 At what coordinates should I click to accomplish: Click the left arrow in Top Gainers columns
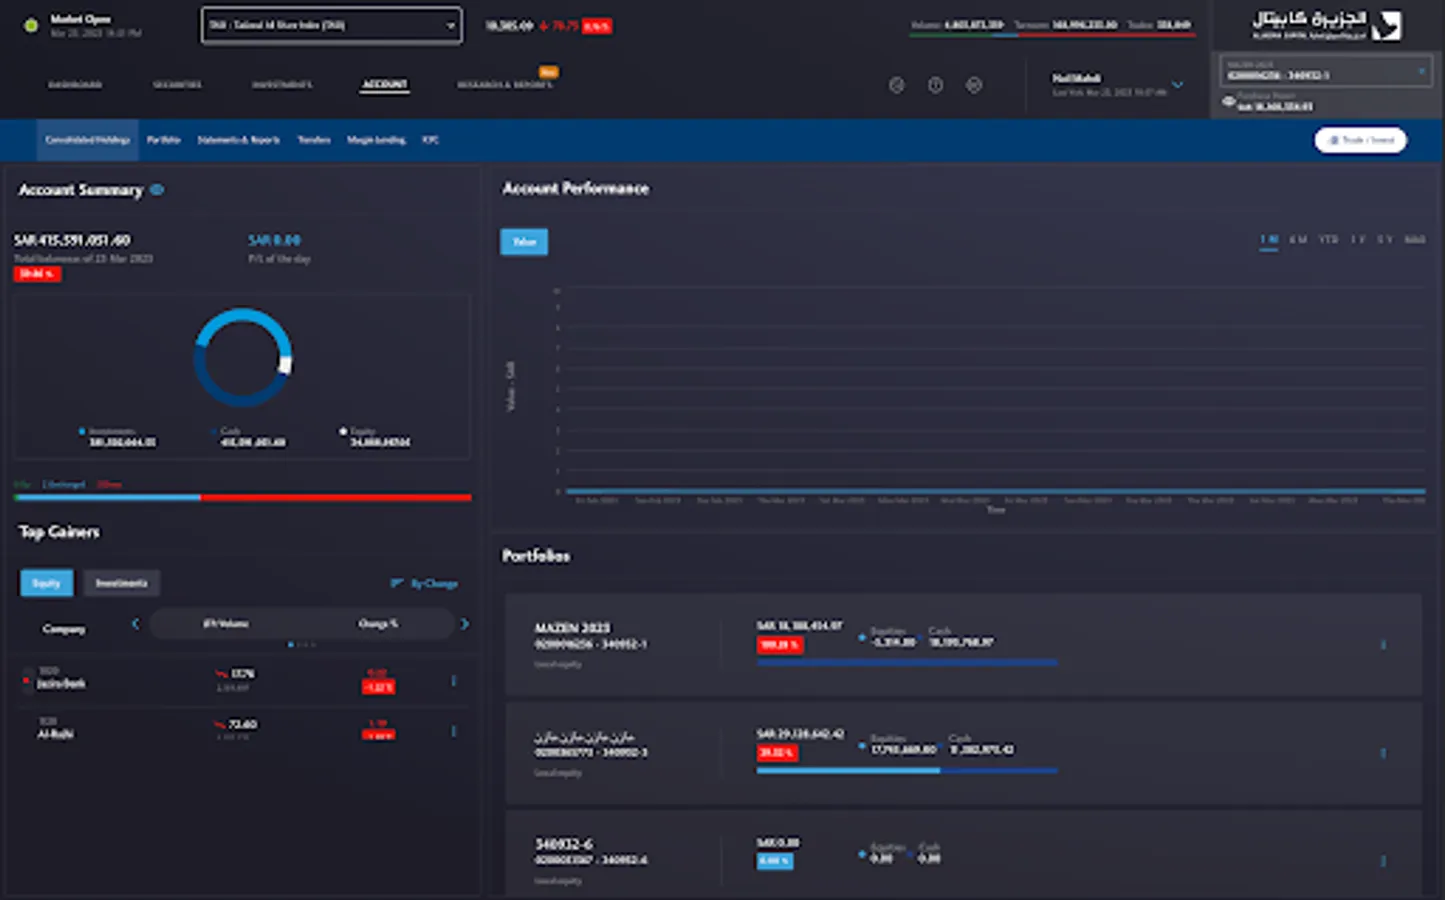[136, 624]
